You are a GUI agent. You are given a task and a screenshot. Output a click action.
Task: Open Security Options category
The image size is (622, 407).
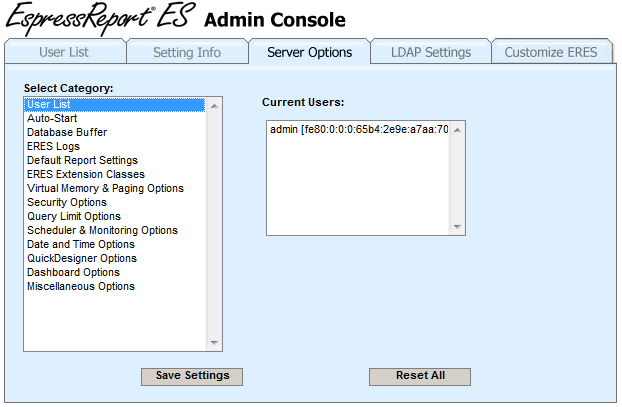click(x=115, y=202)
